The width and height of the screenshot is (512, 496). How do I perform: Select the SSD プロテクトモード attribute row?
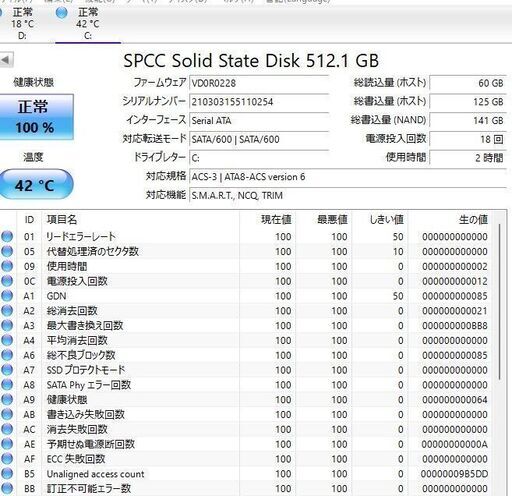point(247,370)
